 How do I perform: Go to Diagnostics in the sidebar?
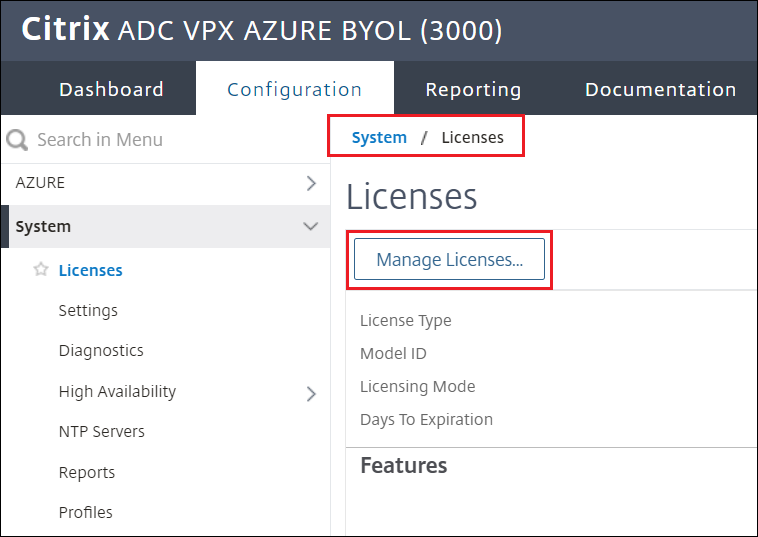click(101, 351)
